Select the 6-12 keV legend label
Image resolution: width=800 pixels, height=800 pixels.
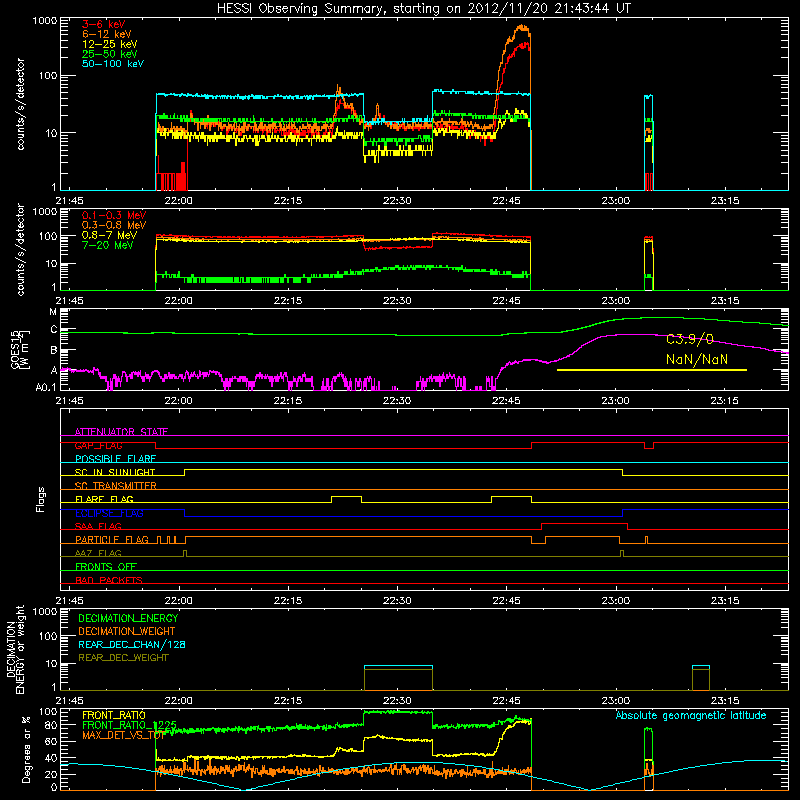click(107, 34)
